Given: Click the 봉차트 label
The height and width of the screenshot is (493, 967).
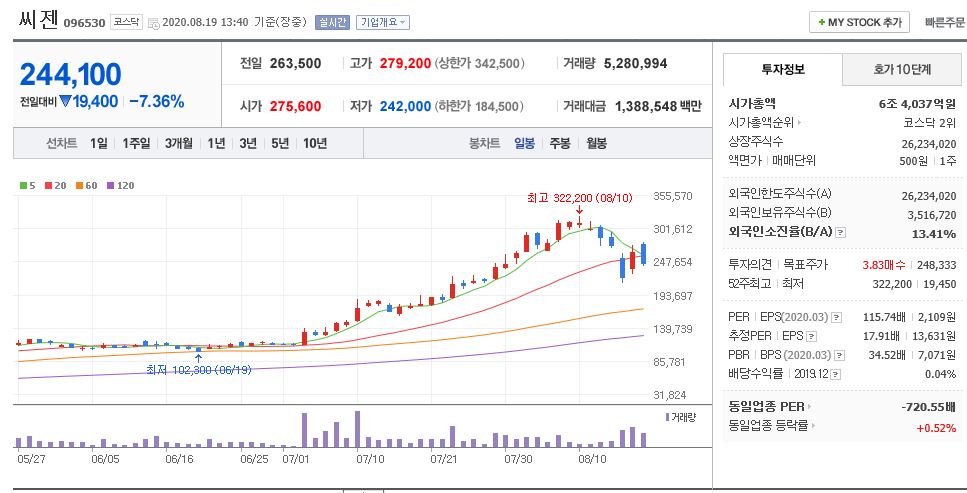Looking at the screenshot, I should click(x=484, y=143).
